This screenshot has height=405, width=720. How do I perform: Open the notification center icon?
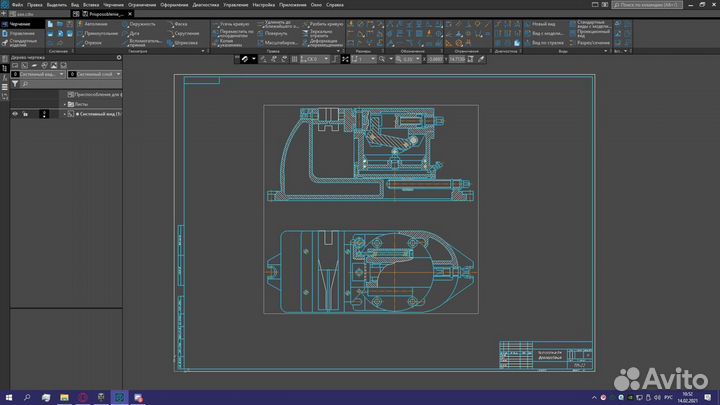[x=708, y=398]
